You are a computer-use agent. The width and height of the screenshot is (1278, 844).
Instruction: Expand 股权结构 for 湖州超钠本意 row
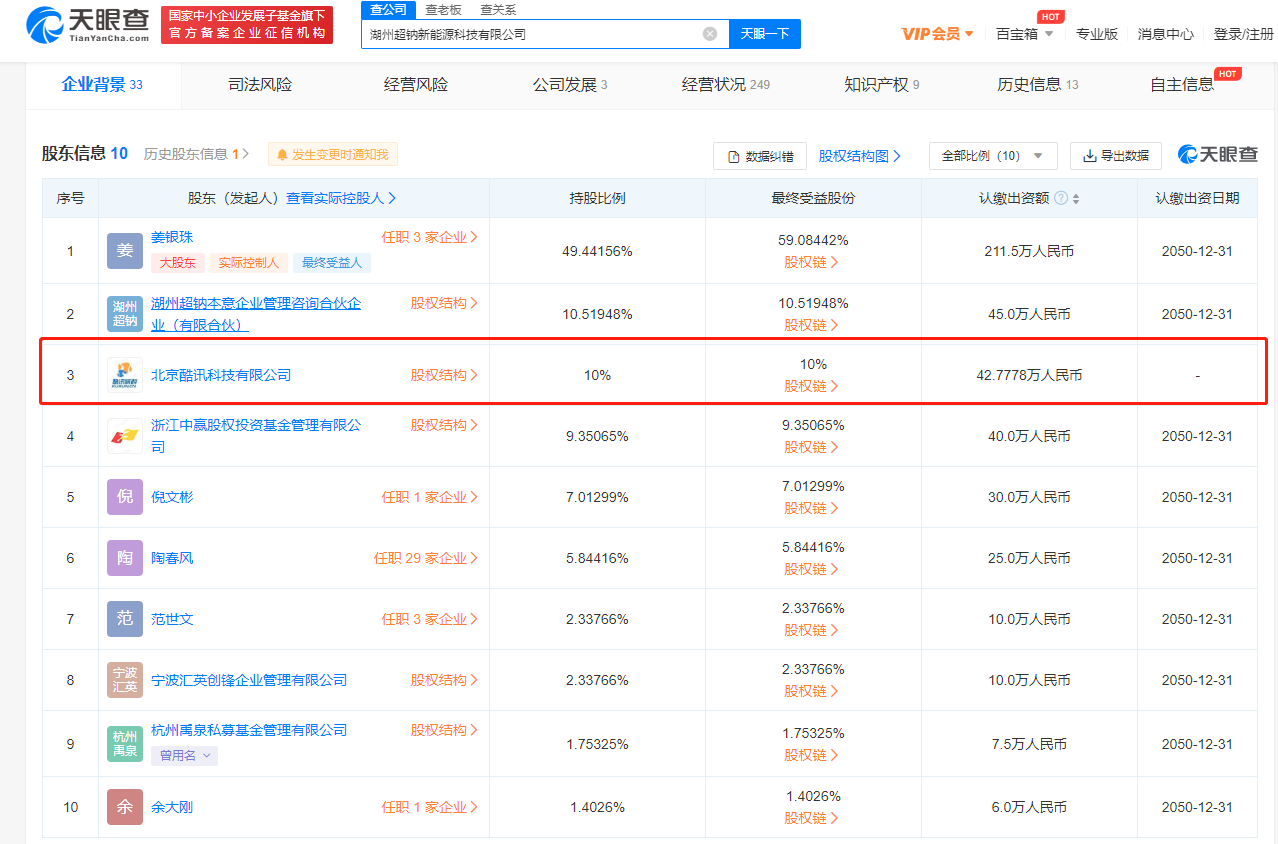(x=444, y=303)
